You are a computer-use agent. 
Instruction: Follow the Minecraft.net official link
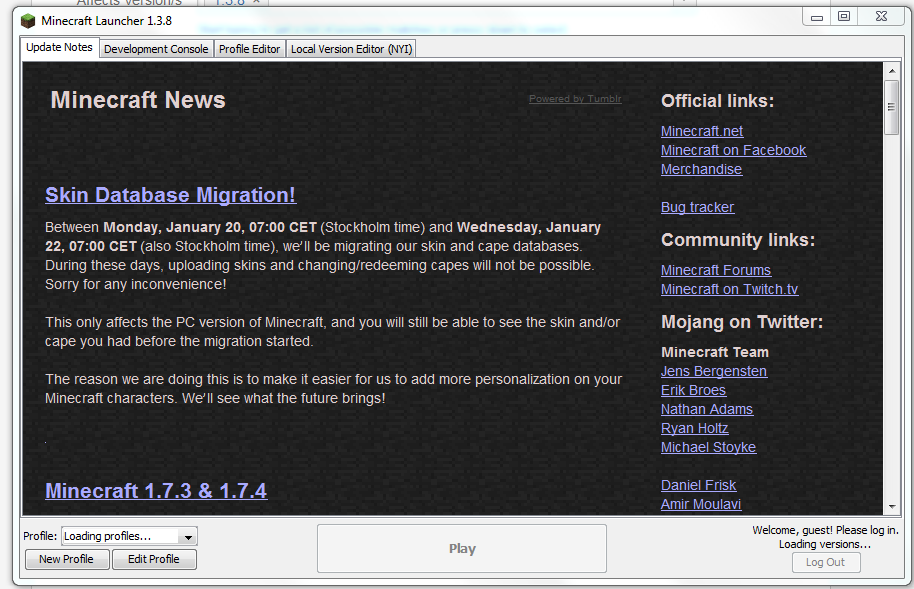coord(702,131)
